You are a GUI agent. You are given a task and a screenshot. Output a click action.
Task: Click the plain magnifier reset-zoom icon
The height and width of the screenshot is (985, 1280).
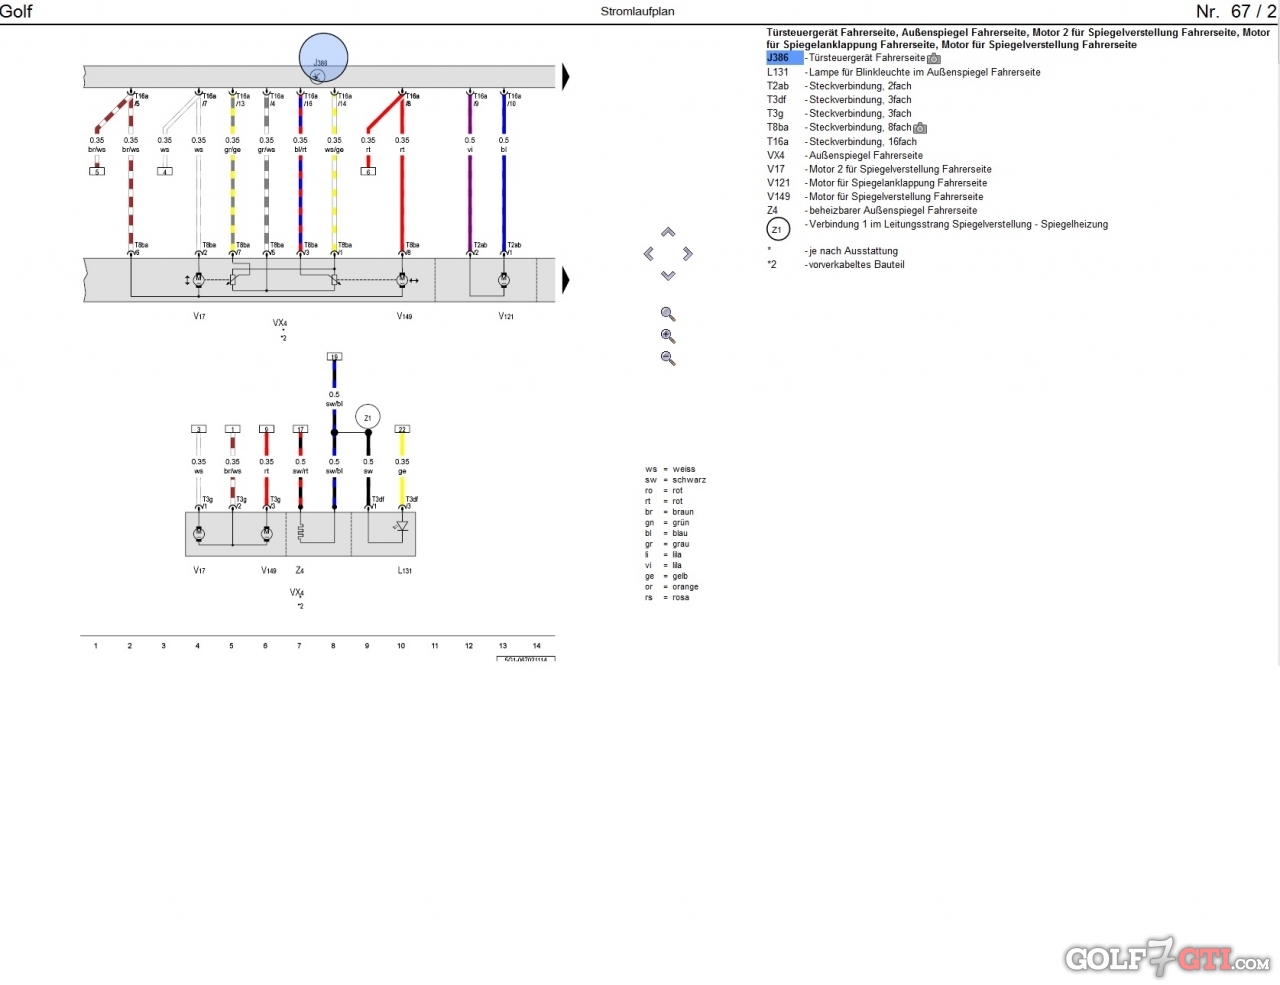click(668, 314)
